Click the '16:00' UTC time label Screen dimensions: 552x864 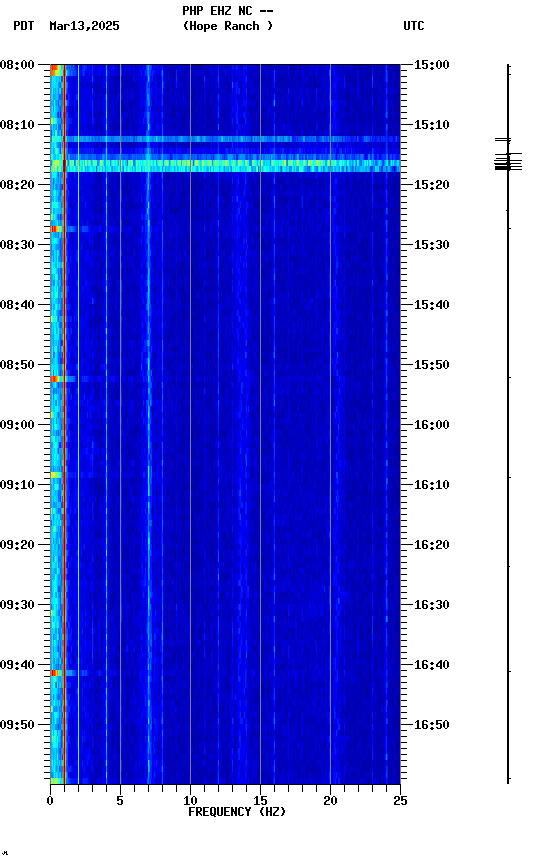(x=431, y=425)
